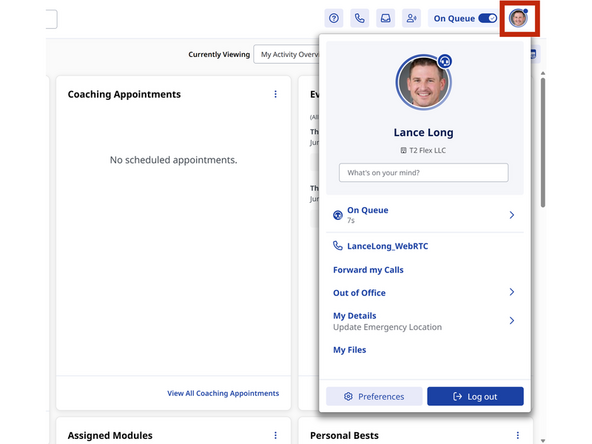Open Personal Bests three-dot menu
This screenshot has width=592, height=444.
pyautogui.click(x=518, y=435)
